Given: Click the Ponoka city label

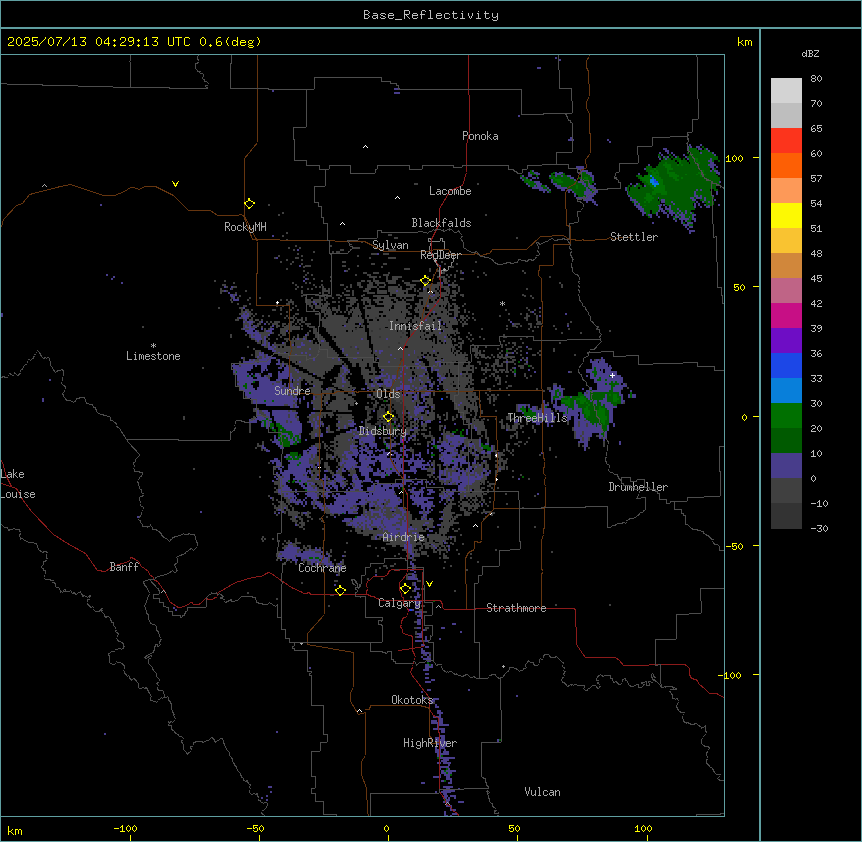Looking at the screenshot, I should [480, 136].
